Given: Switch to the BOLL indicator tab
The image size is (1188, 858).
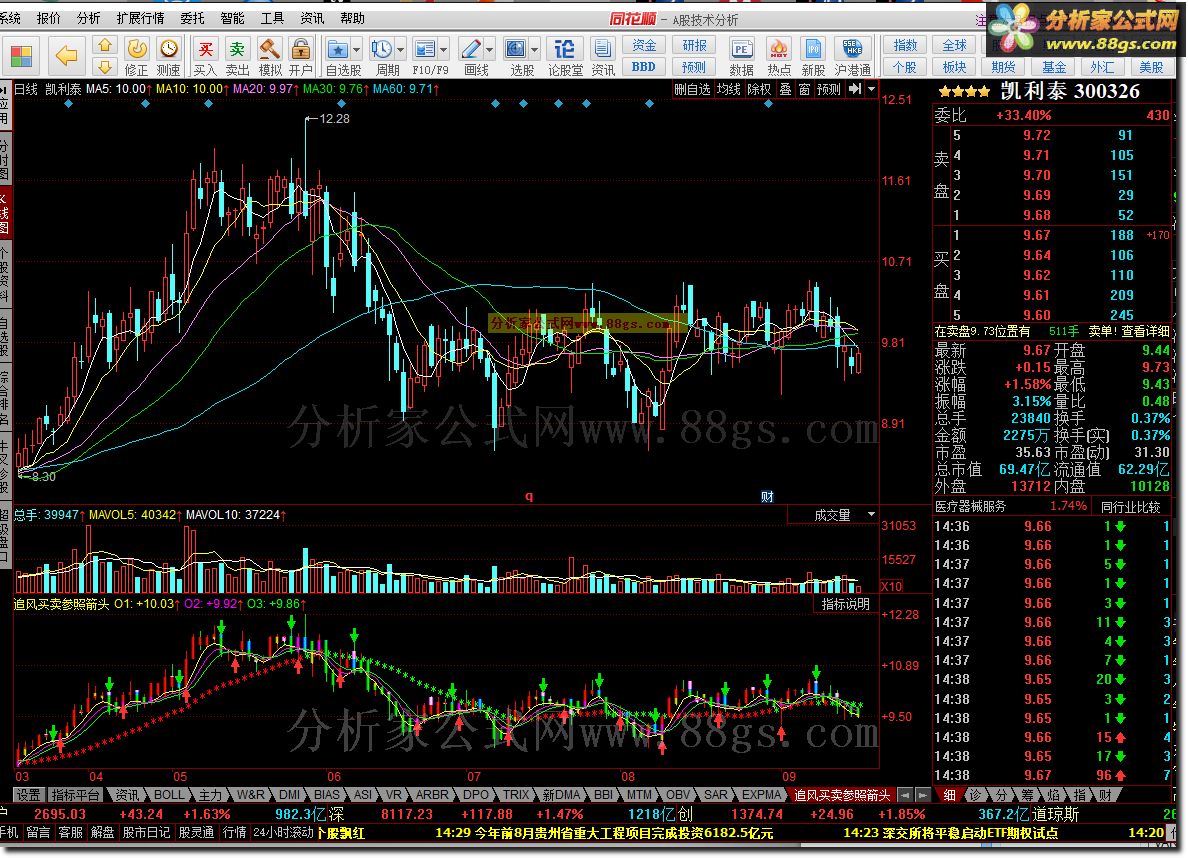Looking at the screenshot, I should pos(169,794).
